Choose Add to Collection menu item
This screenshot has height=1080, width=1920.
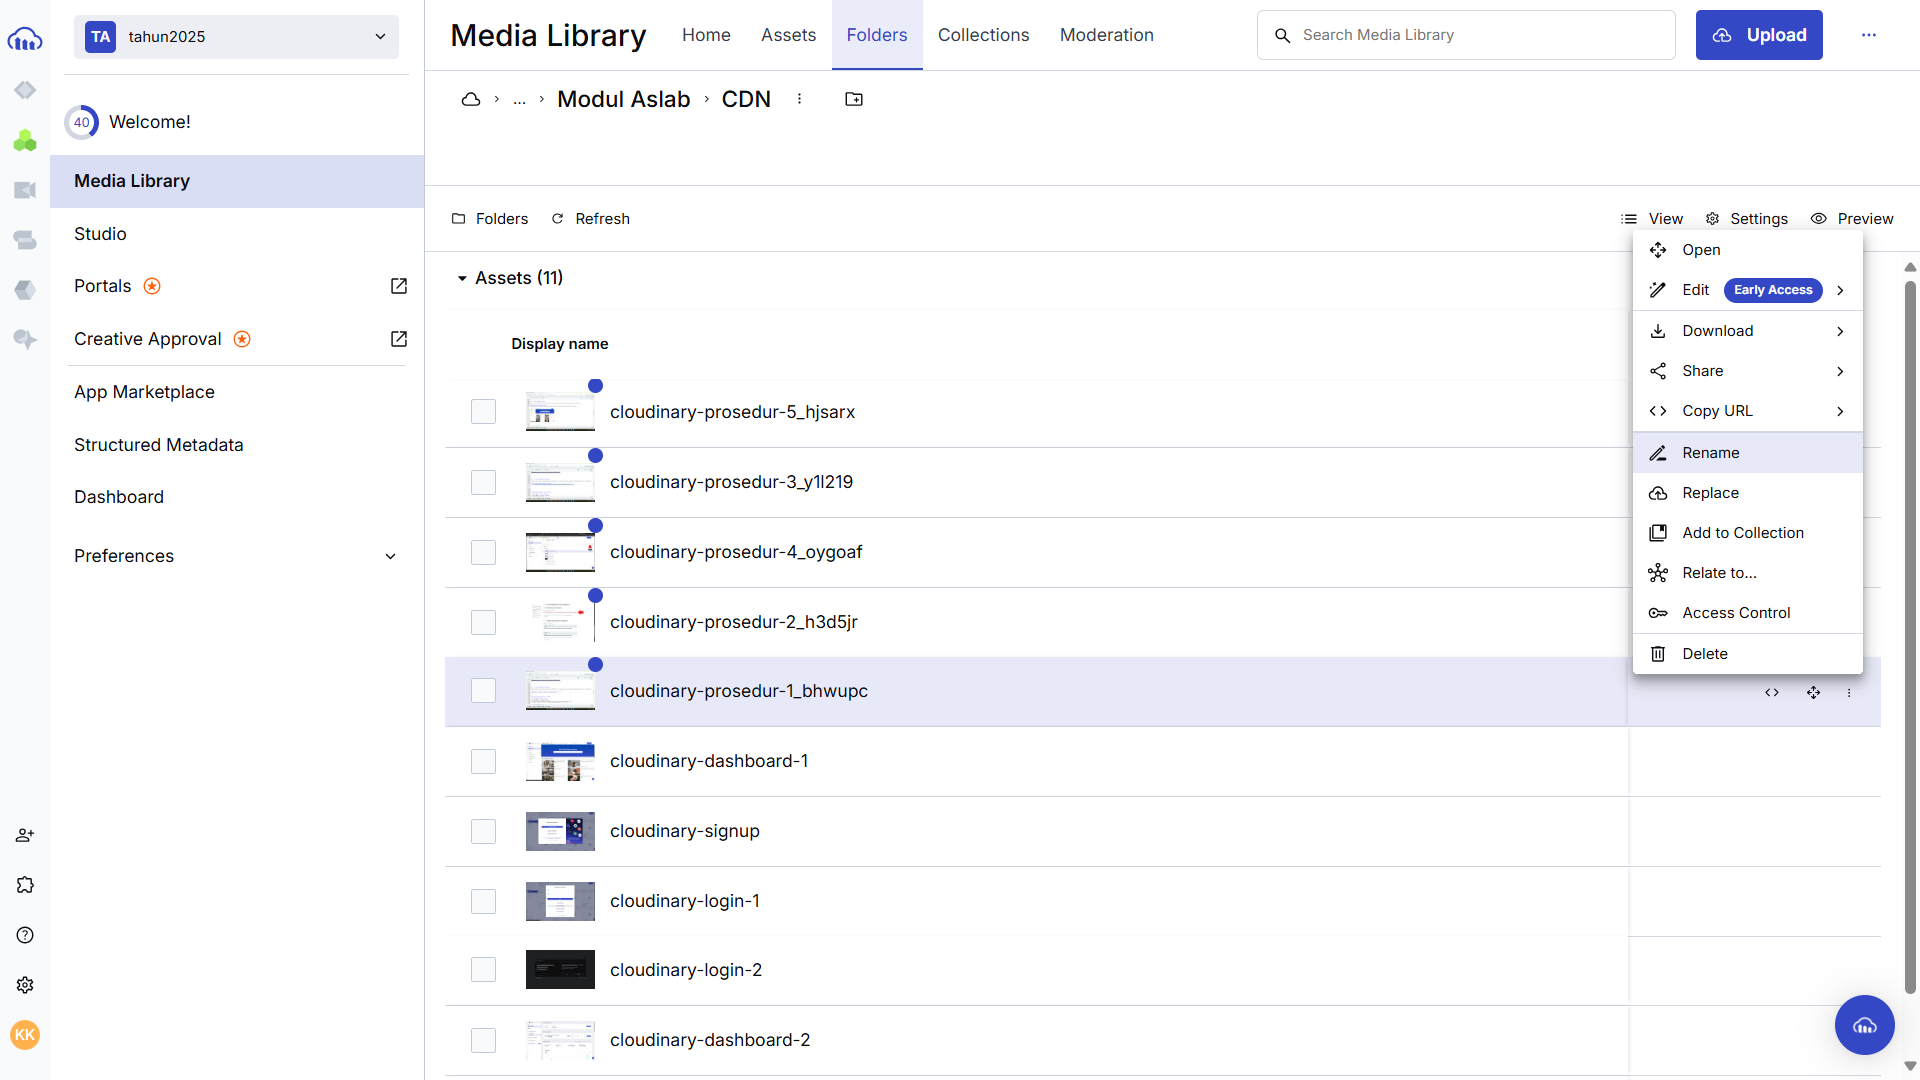[1747, 533]
